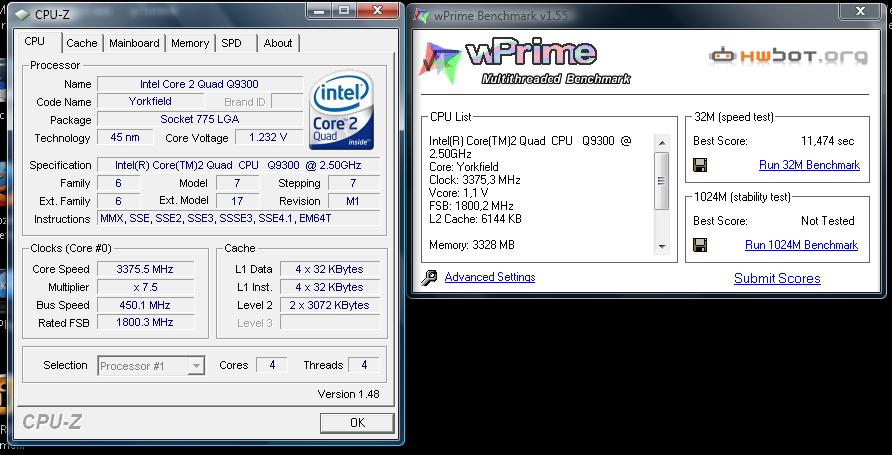Click the Technology value 45 nm

click(x=125, y=137)
